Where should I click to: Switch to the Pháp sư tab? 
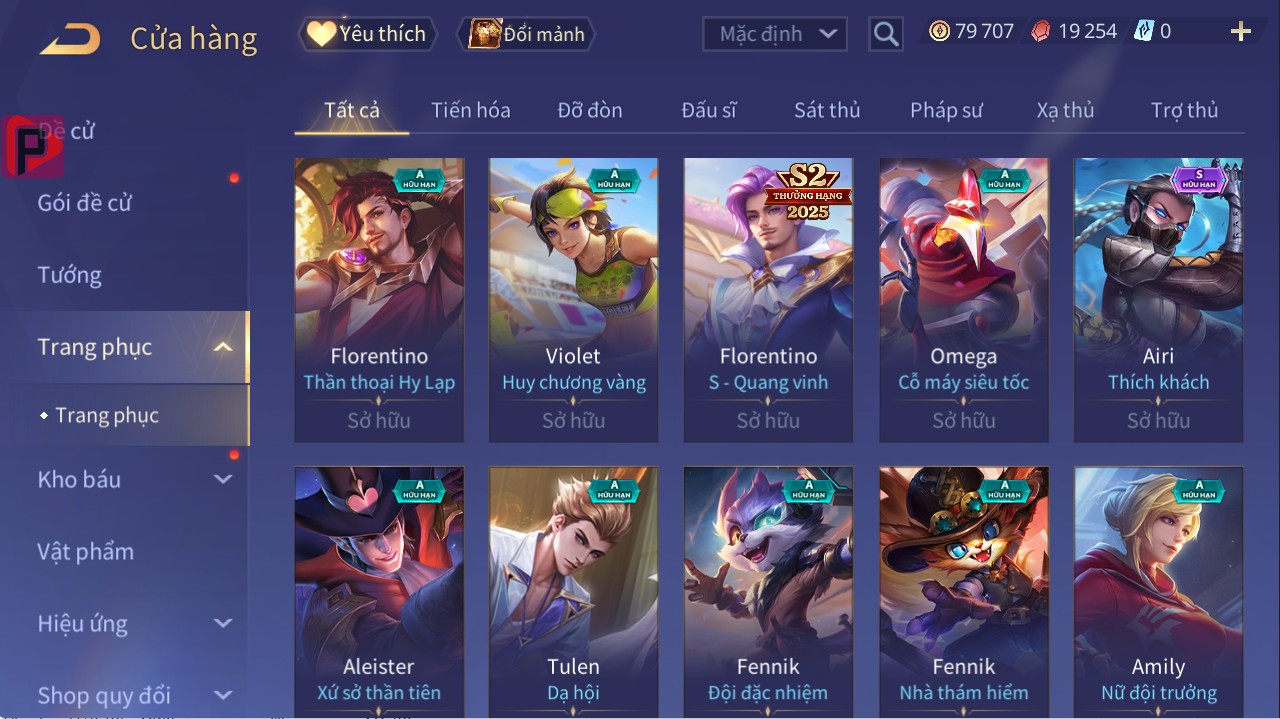tap(946, 110)
